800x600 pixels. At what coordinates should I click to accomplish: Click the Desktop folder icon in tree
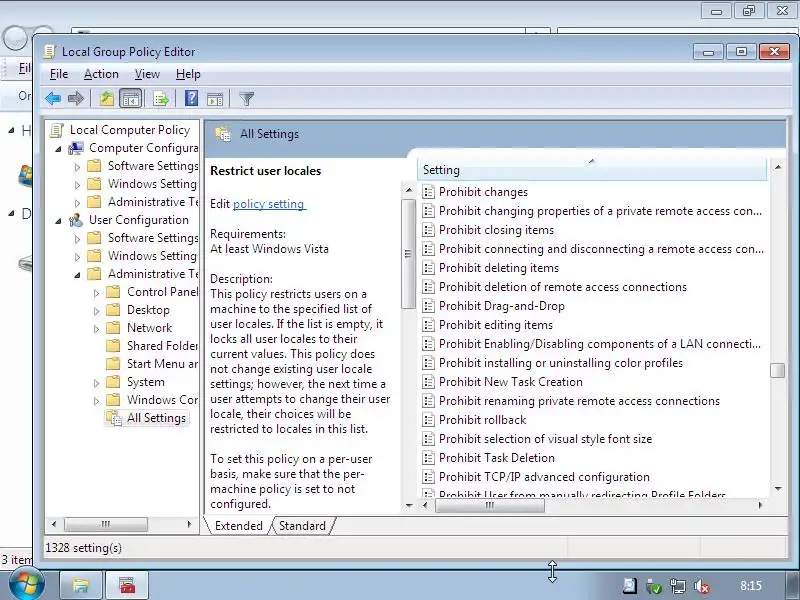(113, 310)
